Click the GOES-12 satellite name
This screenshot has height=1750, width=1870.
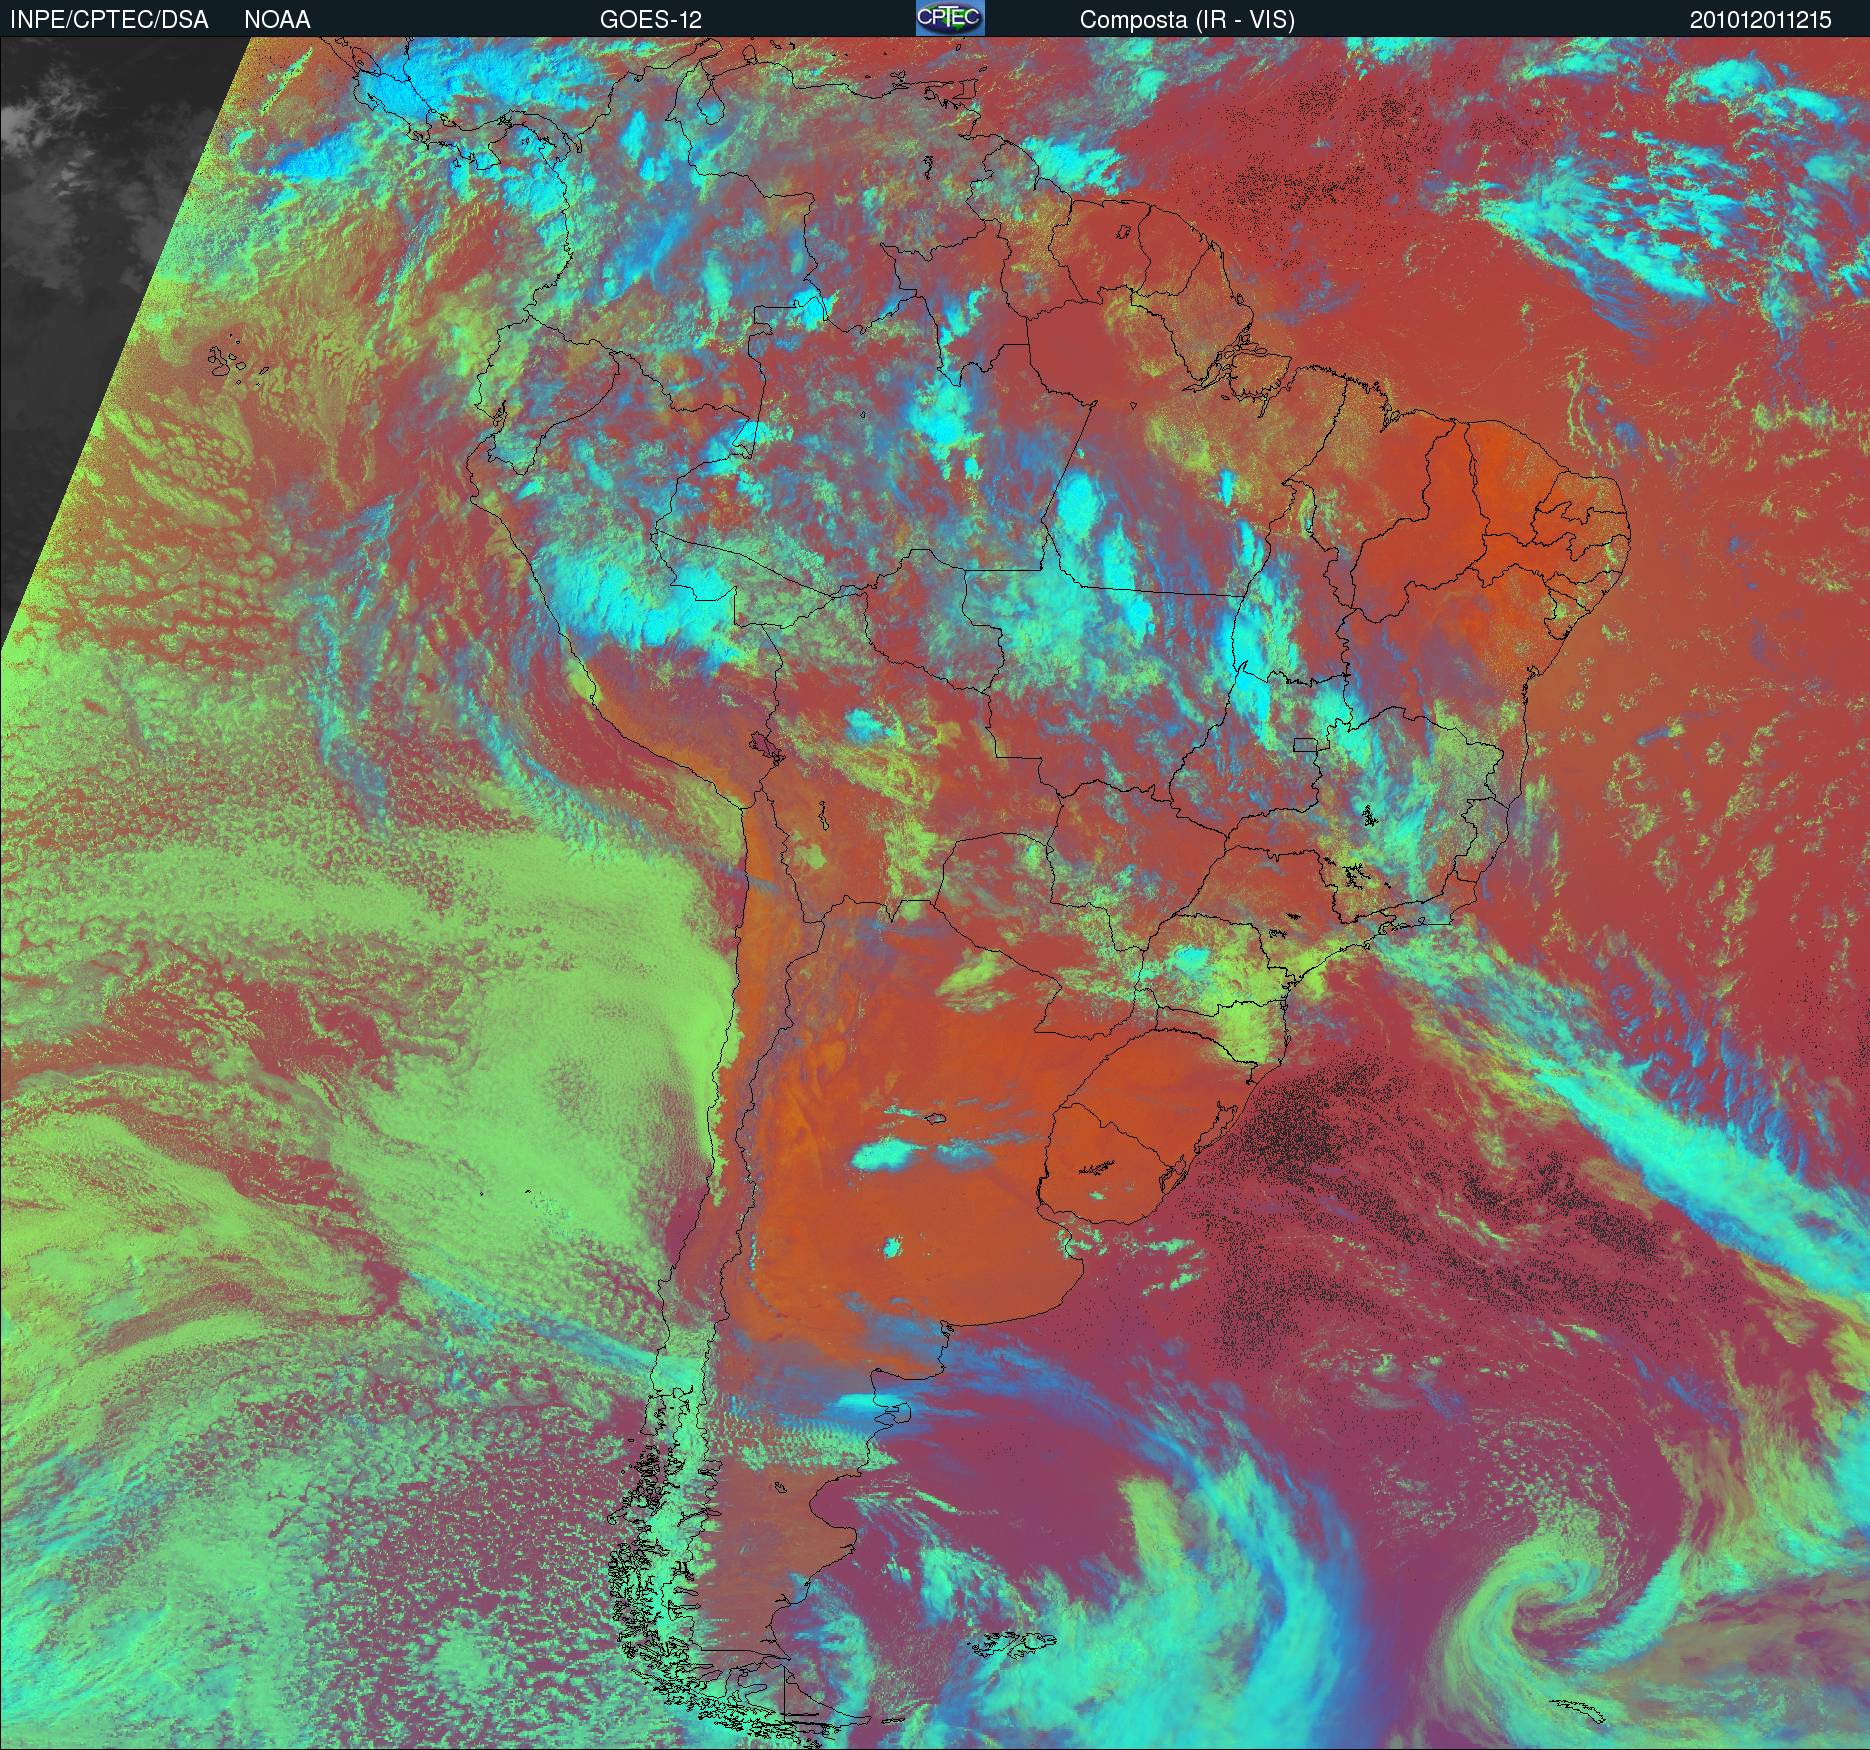click(651, 20)
